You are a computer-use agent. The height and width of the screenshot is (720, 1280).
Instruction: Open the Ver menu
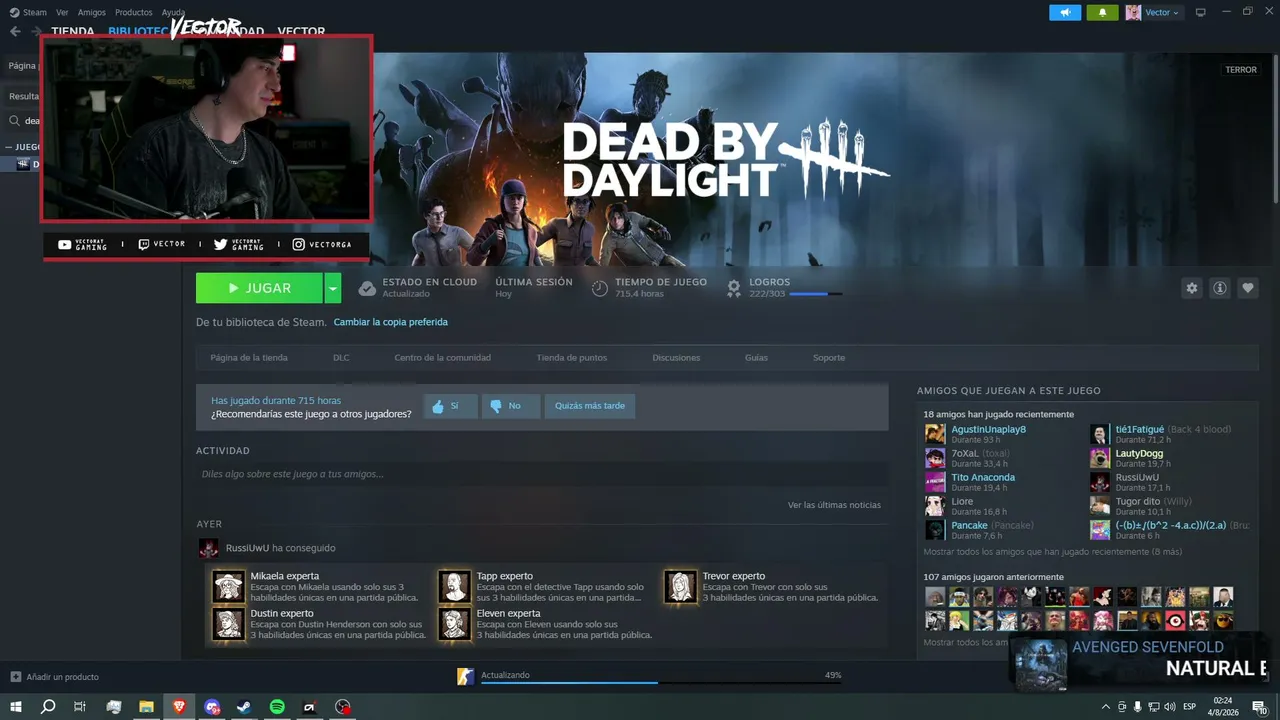click(62, 12)
